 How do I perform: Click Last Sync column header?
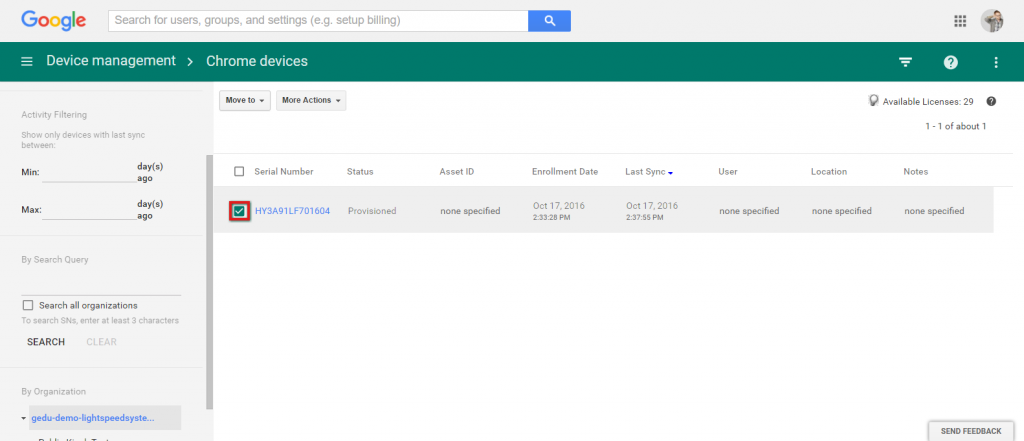click(645, 172)
